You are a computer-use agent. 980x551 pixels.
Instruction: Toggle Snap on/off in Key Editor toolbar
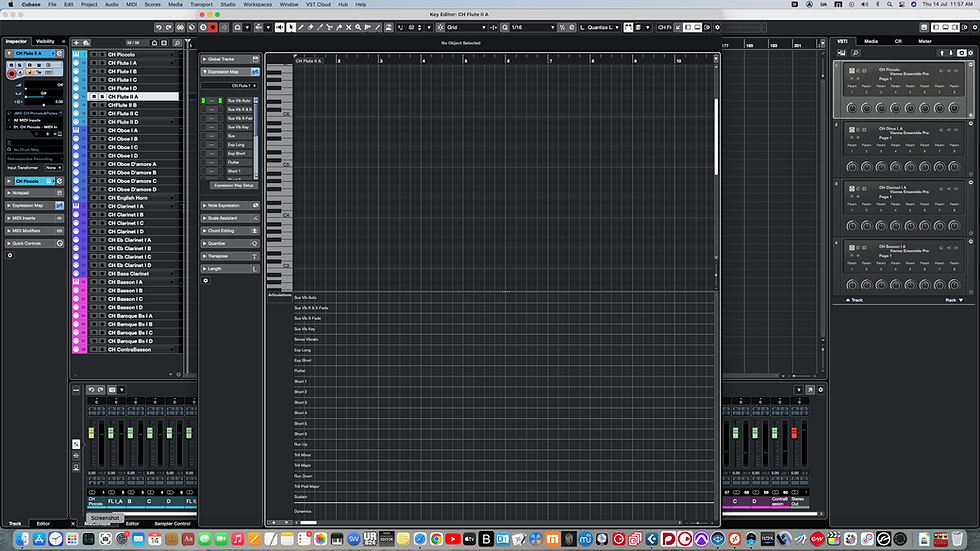coord(440,27)
